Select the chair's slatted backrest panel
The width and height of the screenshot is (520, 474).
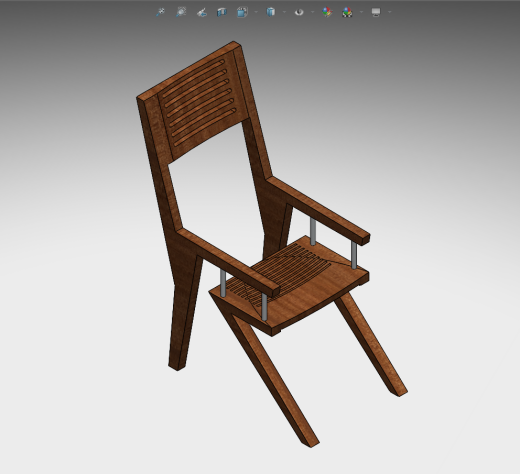pos(202,105)
